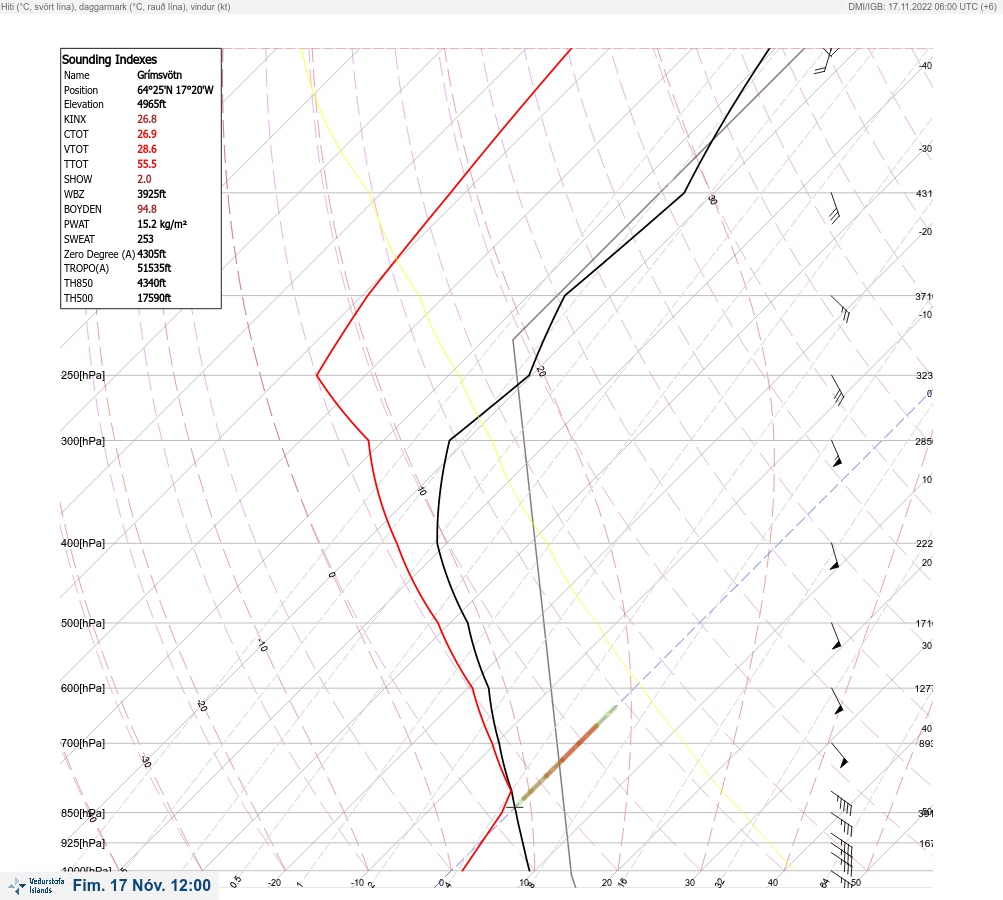1003x900 pixels.
Task: Click the wind barb at 400 hPa
Action: pos(834,557)
